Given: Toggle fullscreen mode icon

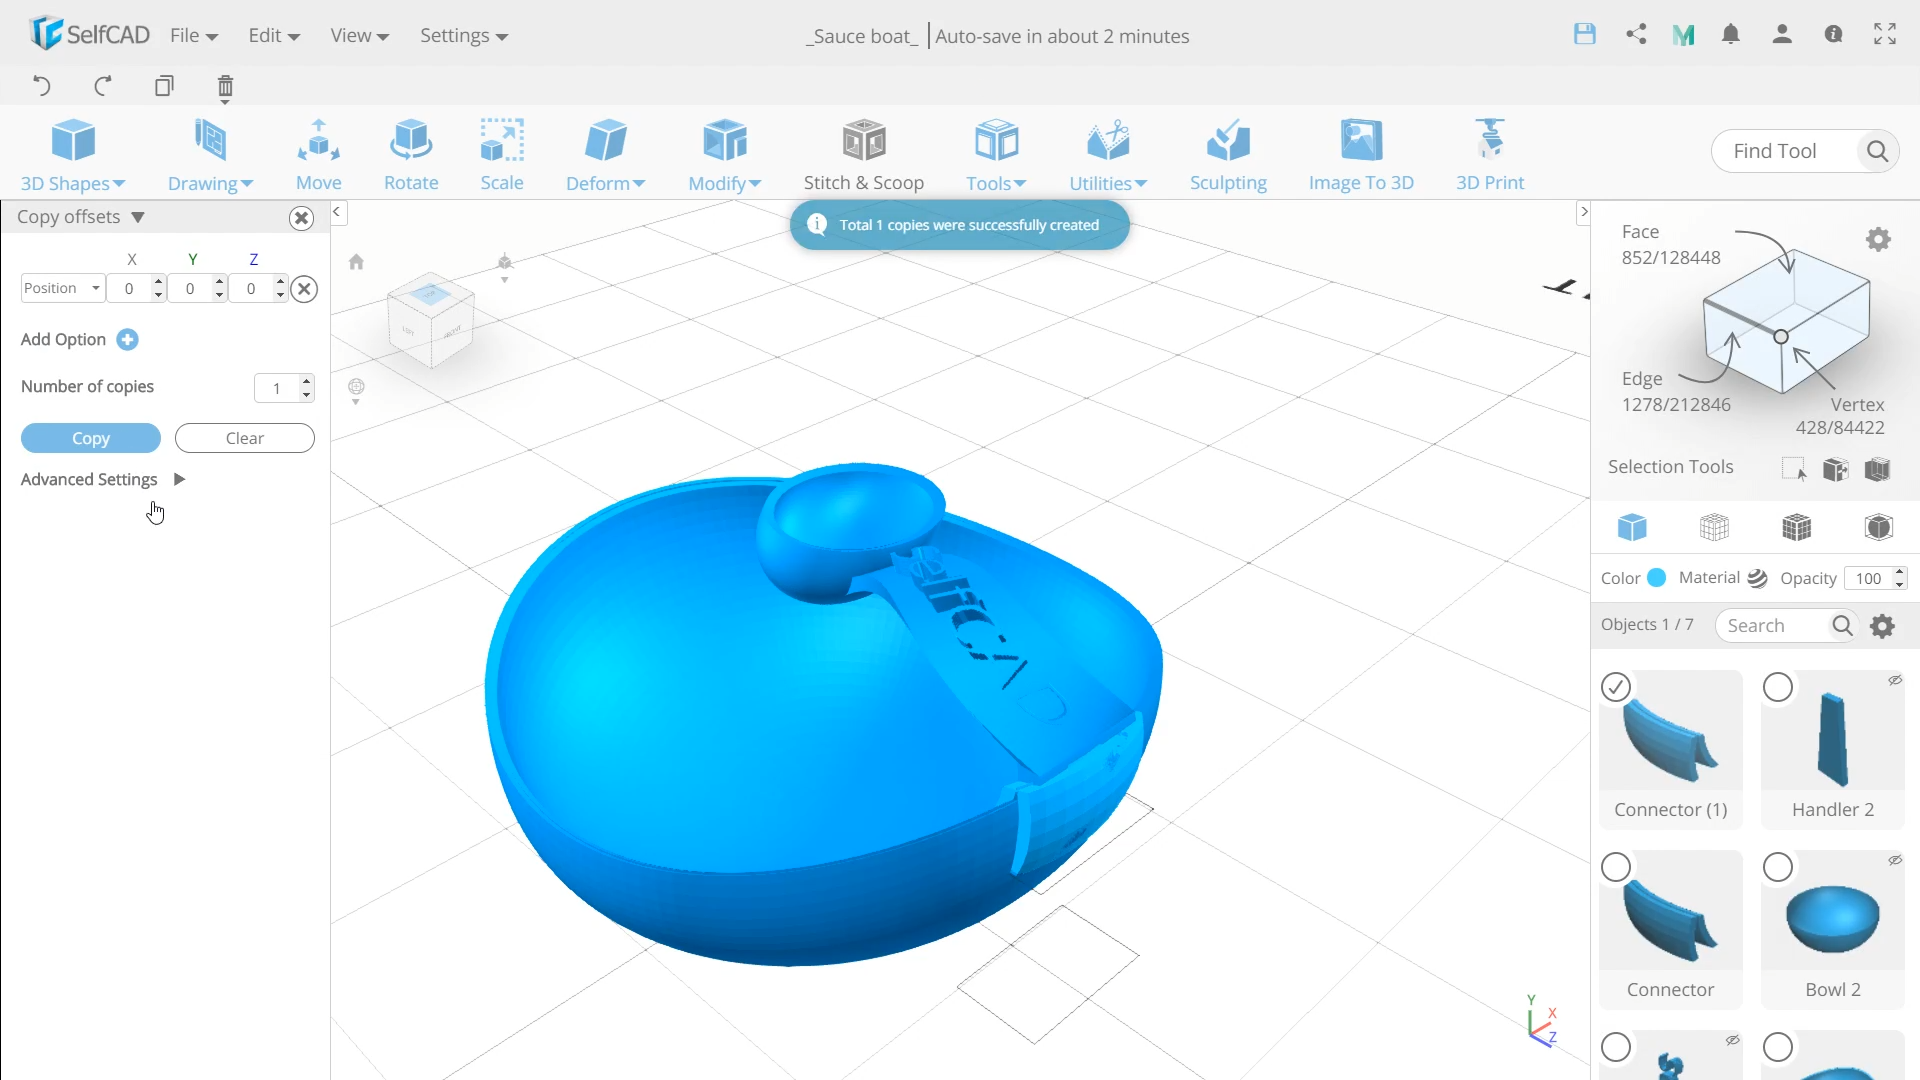Looking at the screenshot, I should [x=1885, y=34].
